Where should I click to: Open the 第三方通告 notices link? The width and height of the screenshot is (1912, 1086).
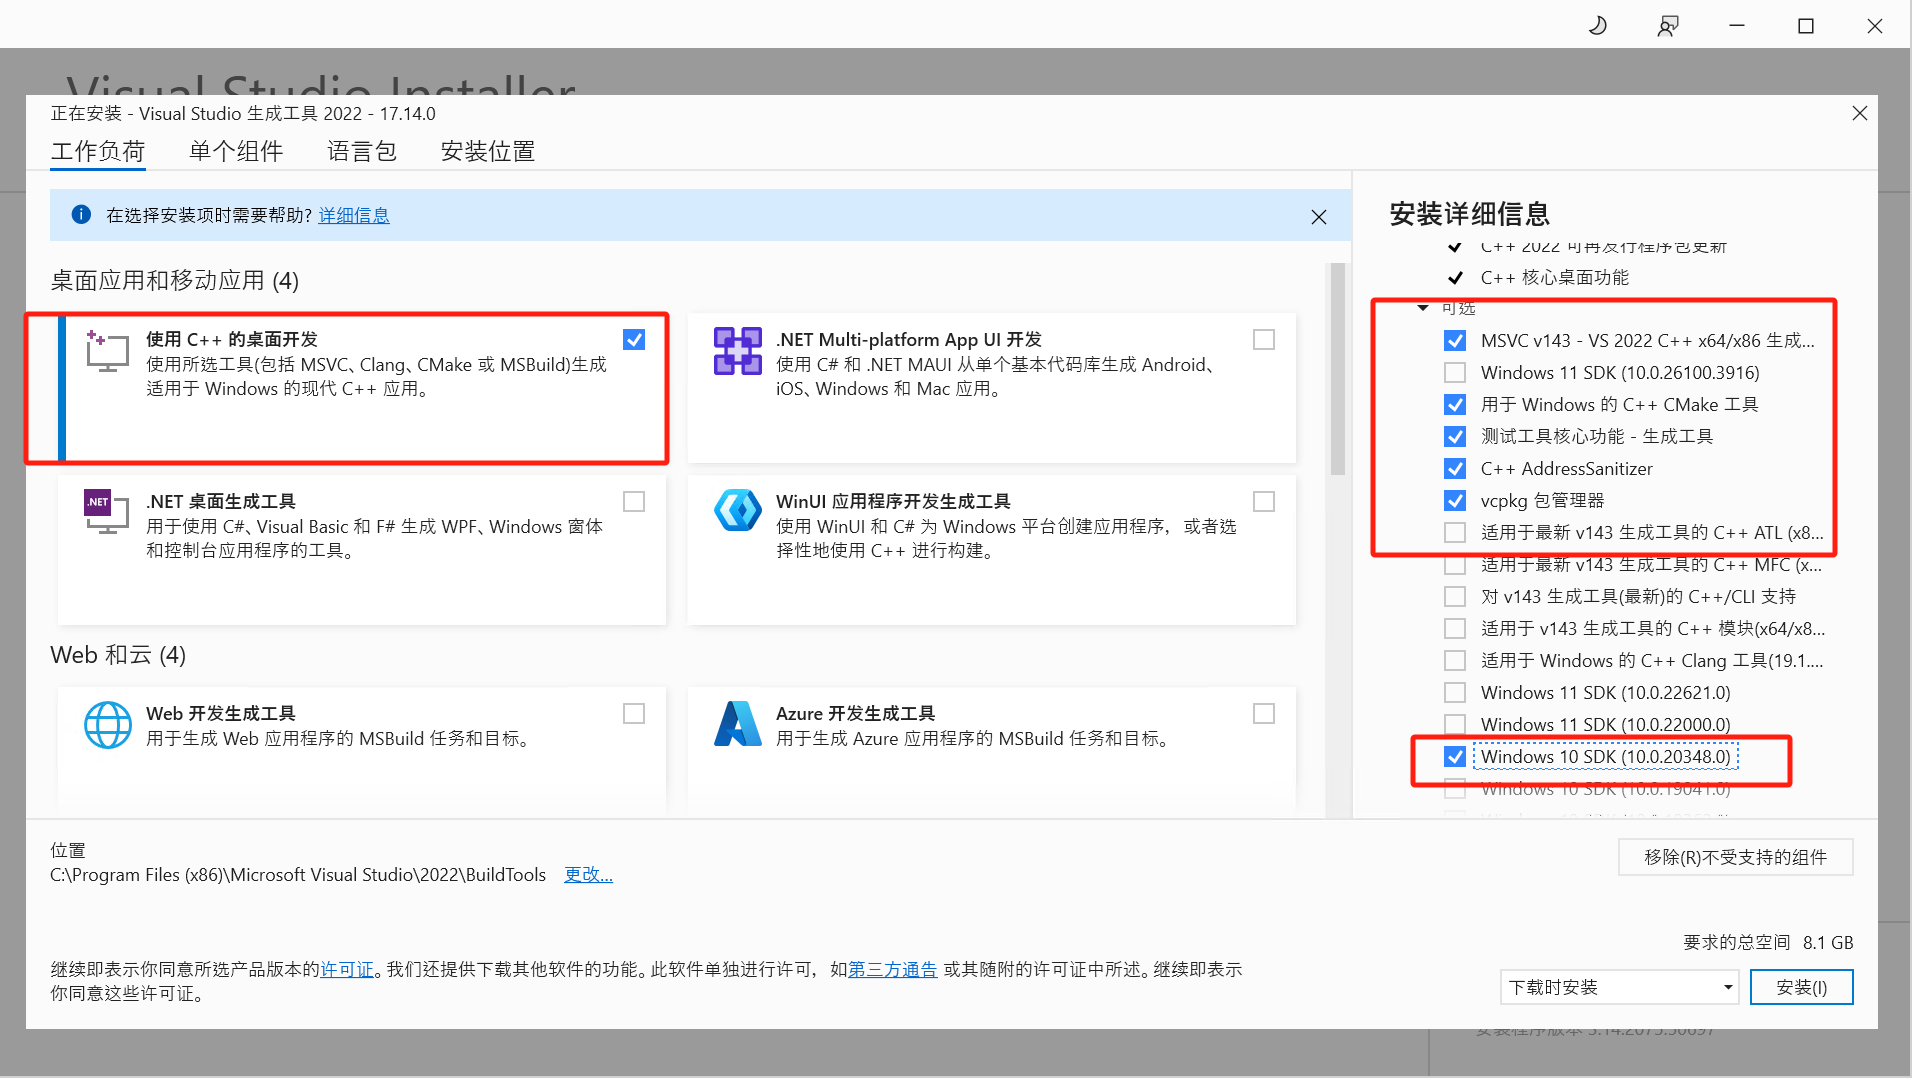pos(893,970)
